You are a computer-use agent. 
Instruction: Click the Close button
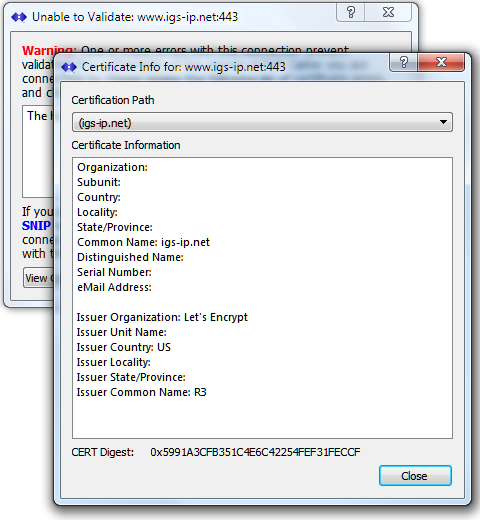click(x=415, y=476)
